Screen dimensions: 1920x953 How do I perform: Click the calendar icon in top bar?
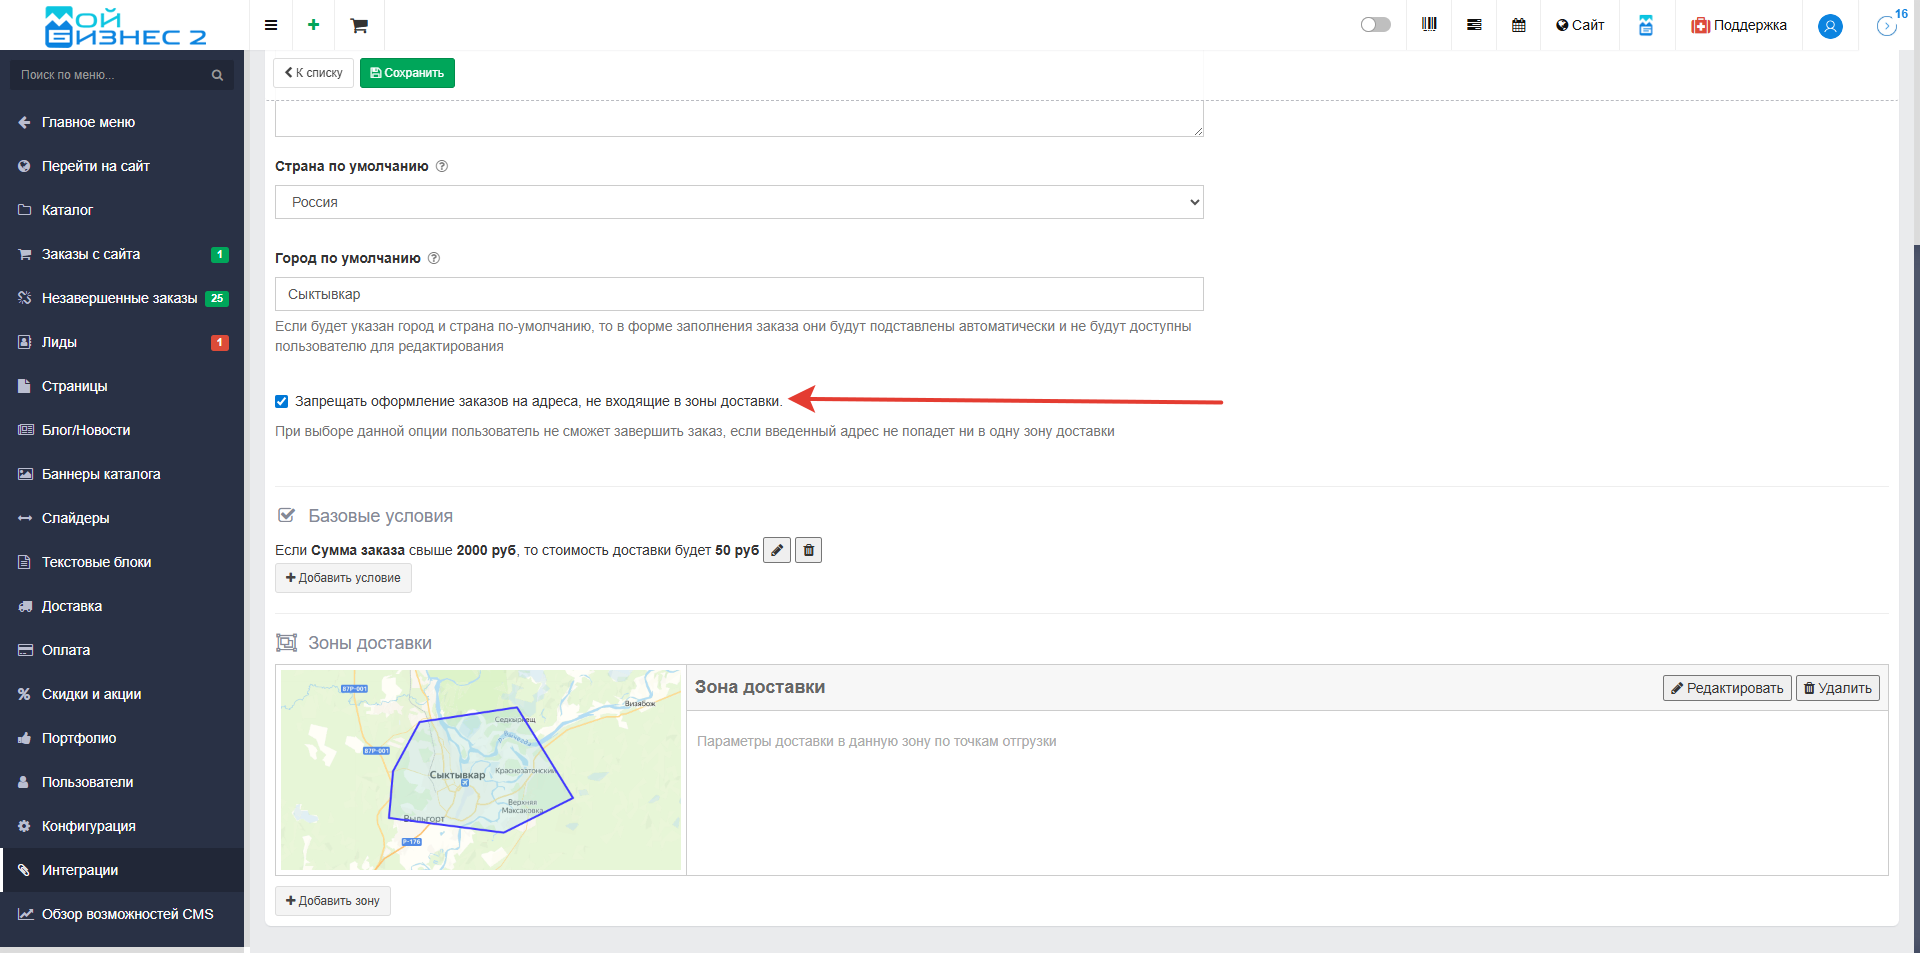coord(1518,25)
